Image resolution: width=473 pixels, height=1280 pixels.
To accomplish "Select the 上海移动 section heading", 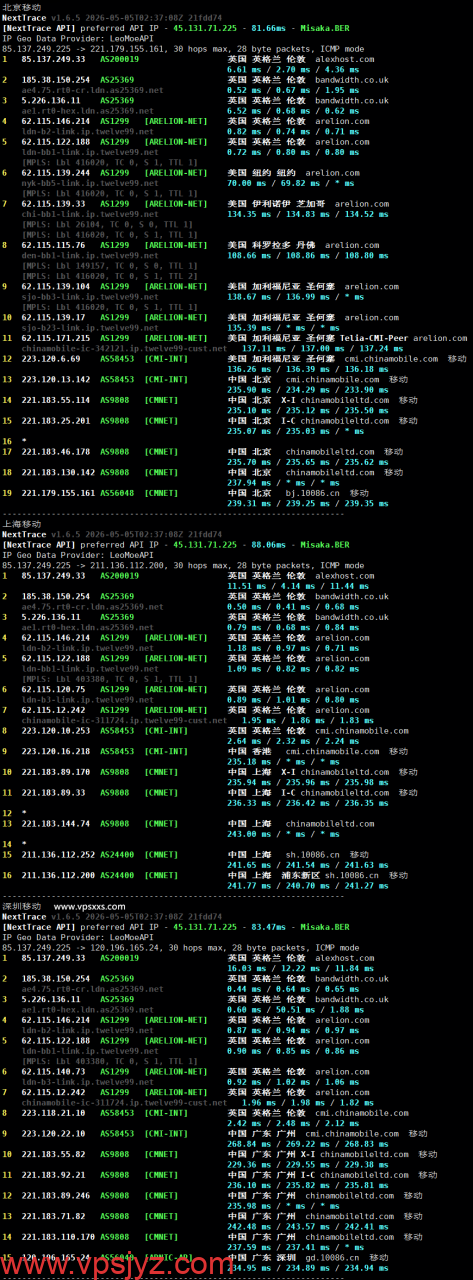I will coord(22,523).
